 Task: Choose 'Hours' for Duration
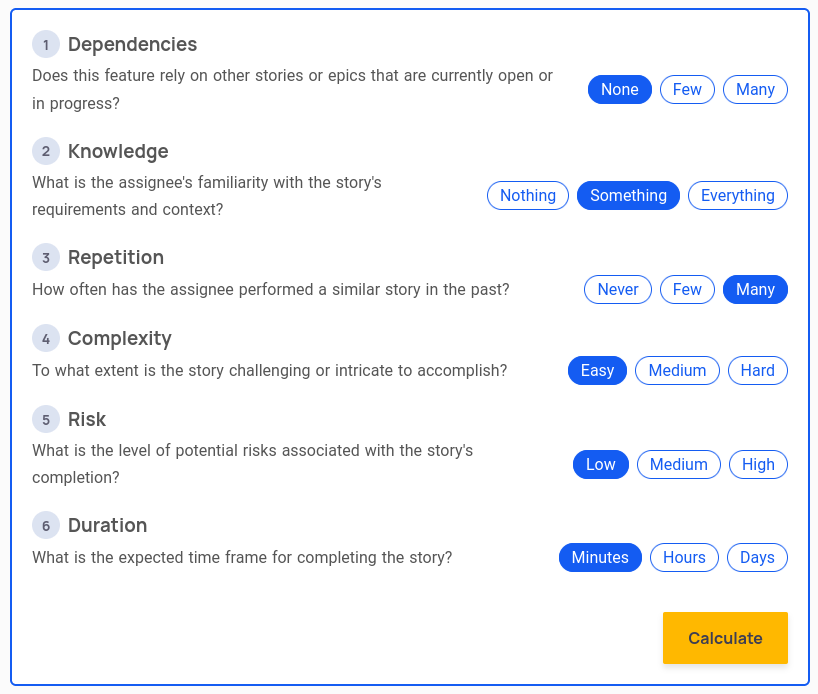684,558
